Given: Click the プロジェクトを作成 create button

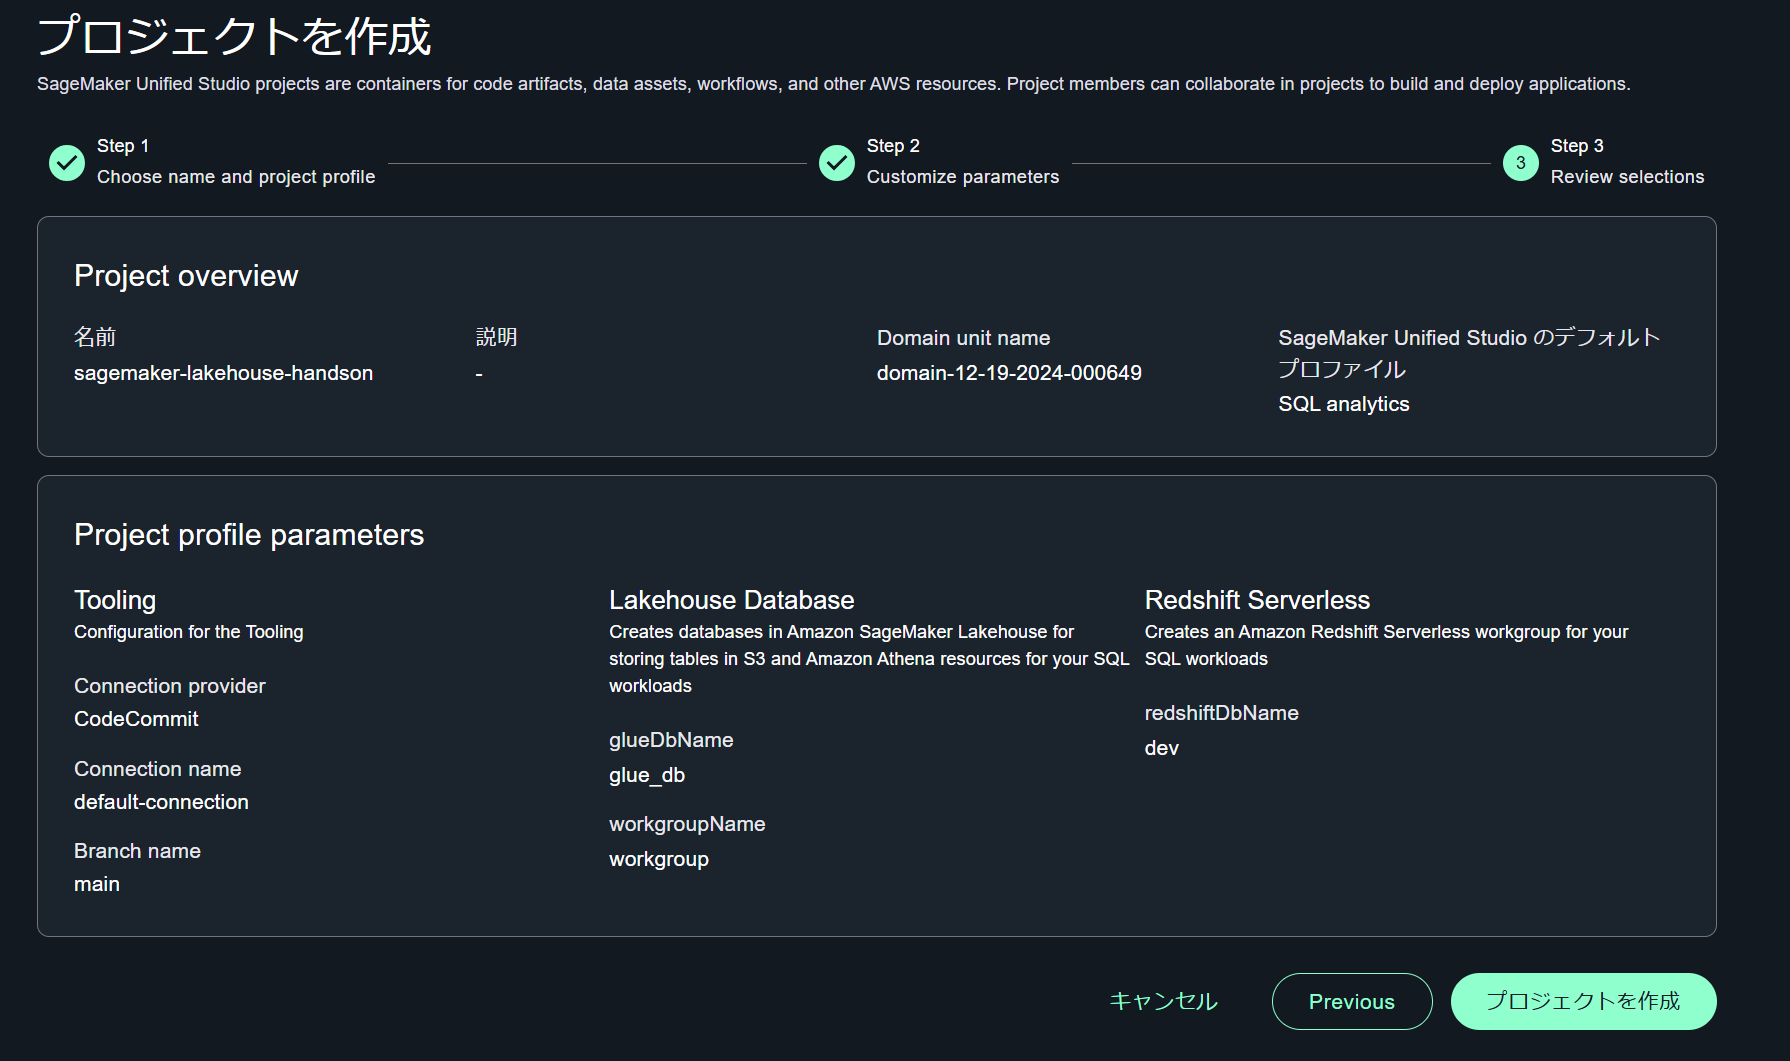Looking at the screenshot, I should click(1583, 1001).
